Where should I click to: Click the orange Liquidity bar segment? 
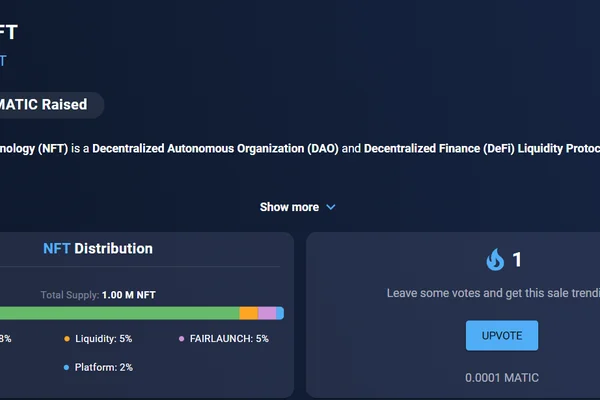click(x=249, y=313)
